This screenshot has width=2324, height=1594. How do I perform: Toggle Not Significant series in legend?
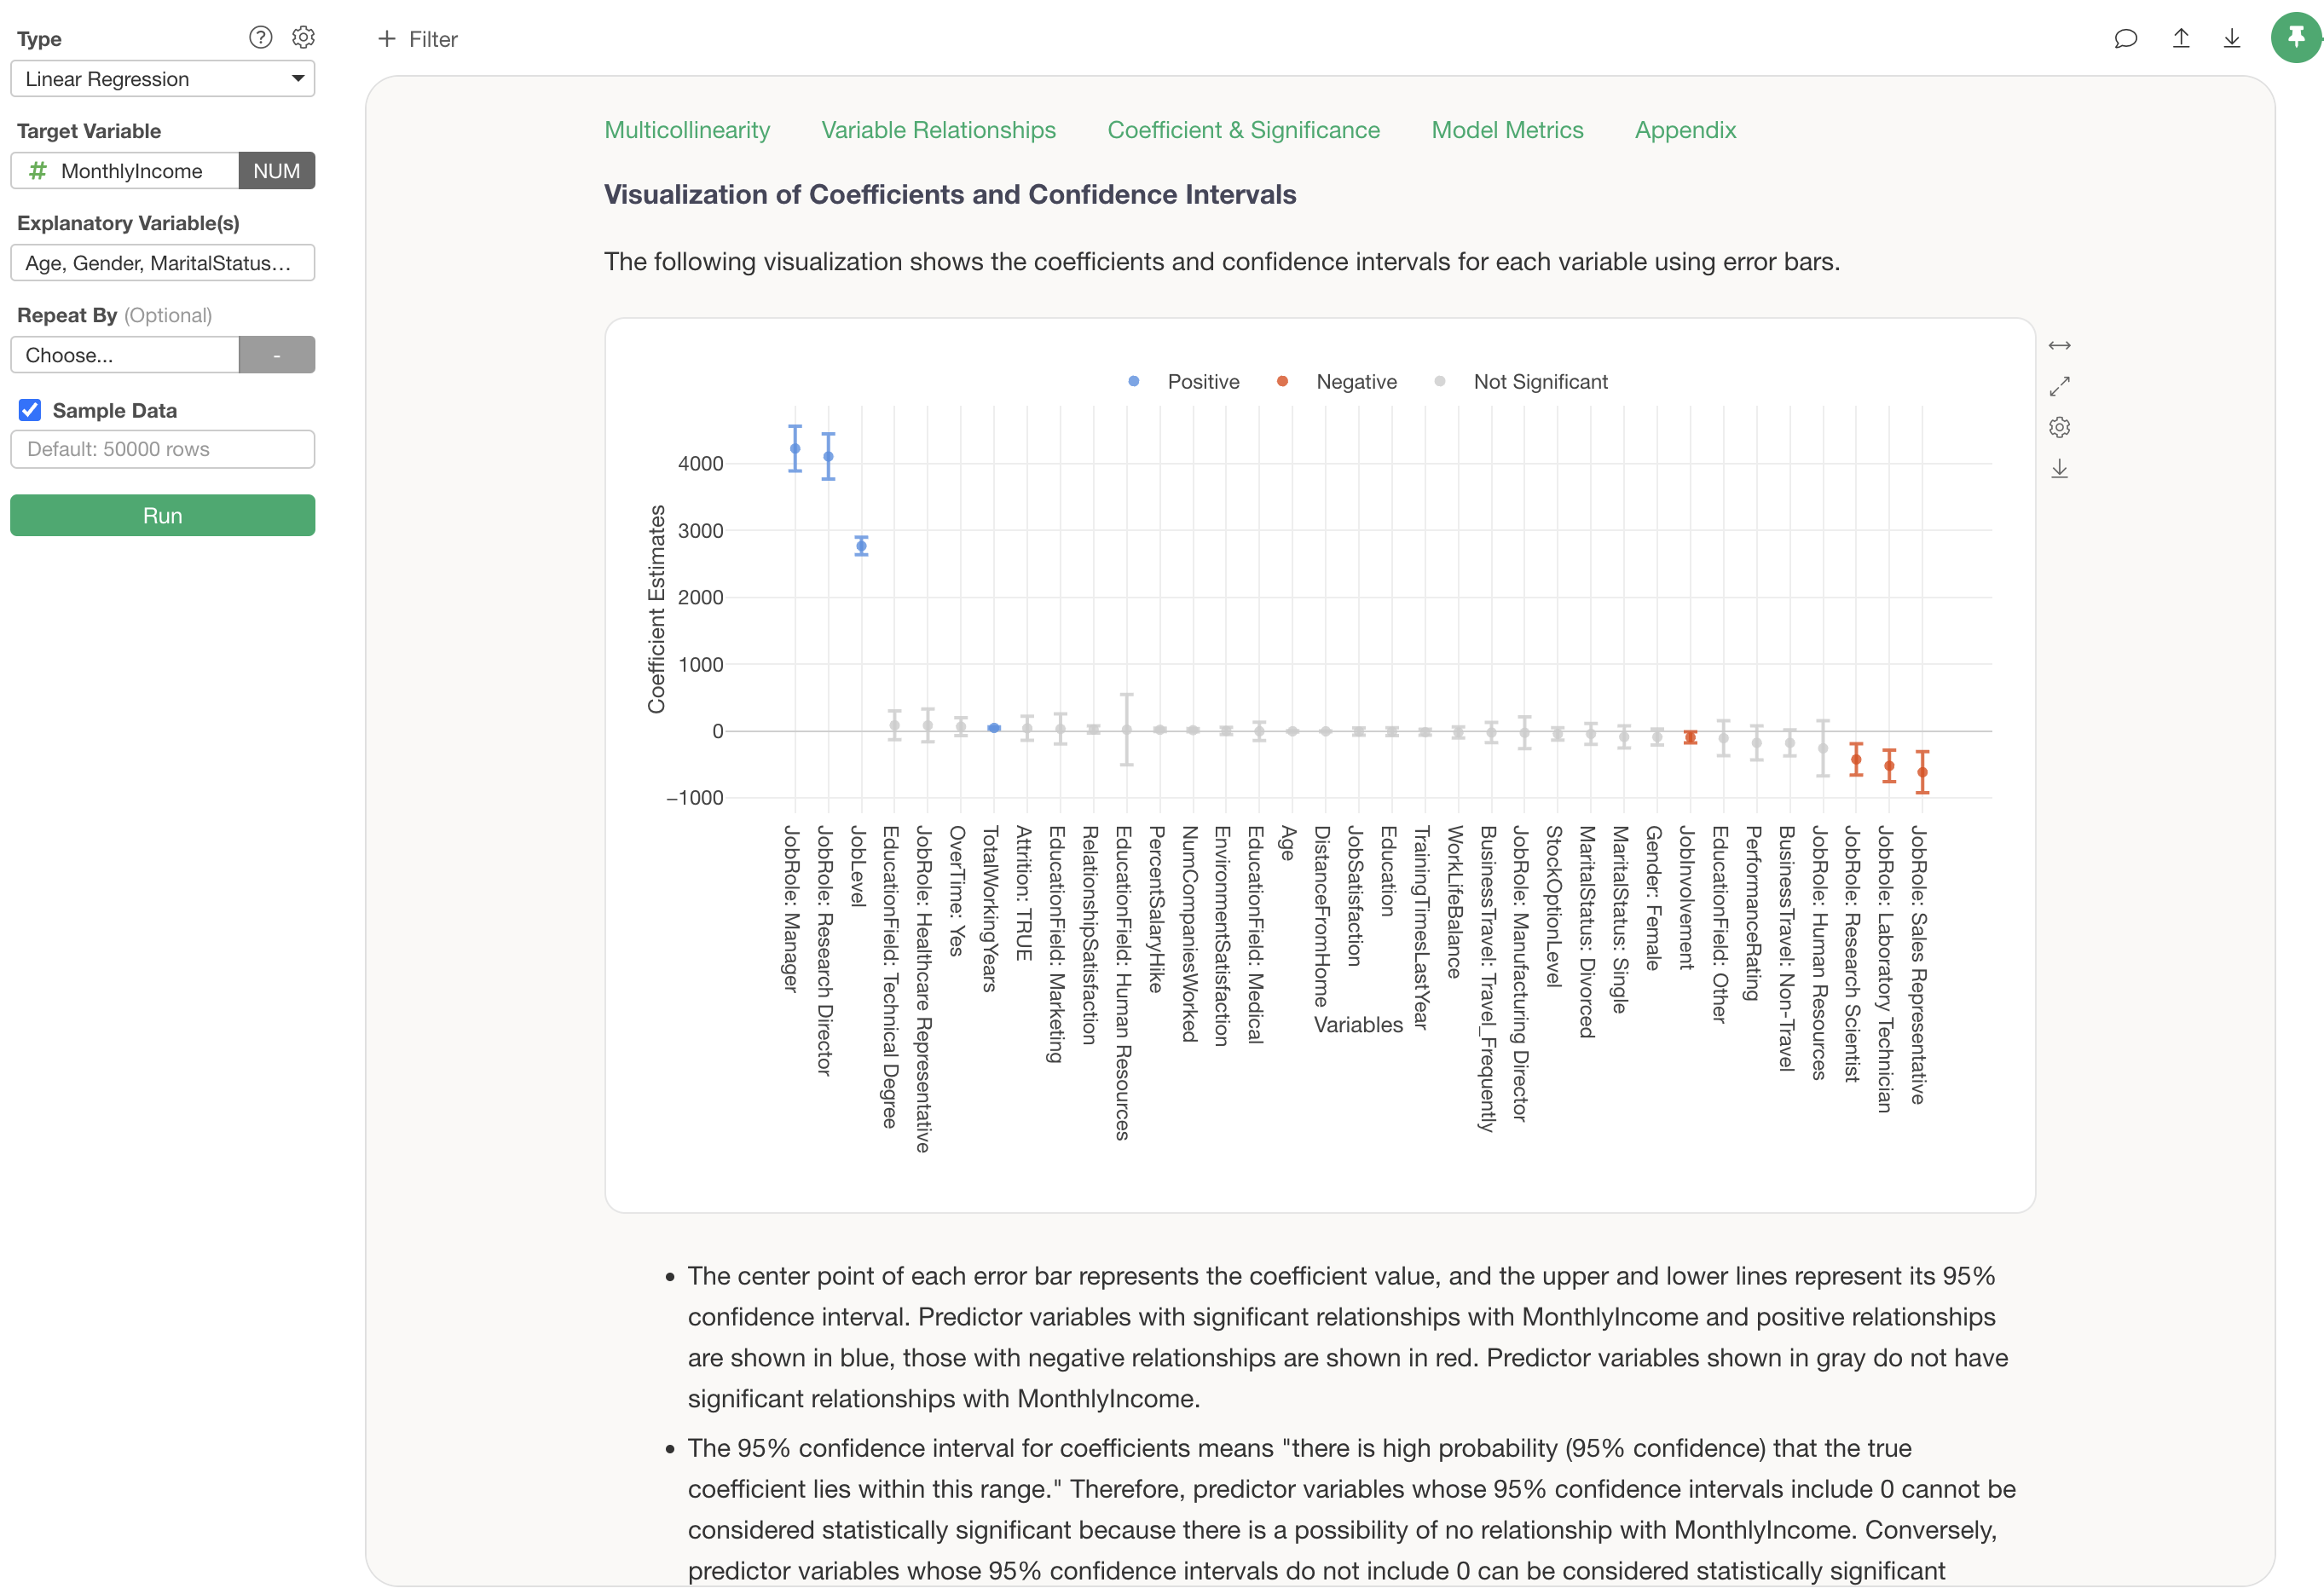pyautogui.click(x=1520, y=382)
